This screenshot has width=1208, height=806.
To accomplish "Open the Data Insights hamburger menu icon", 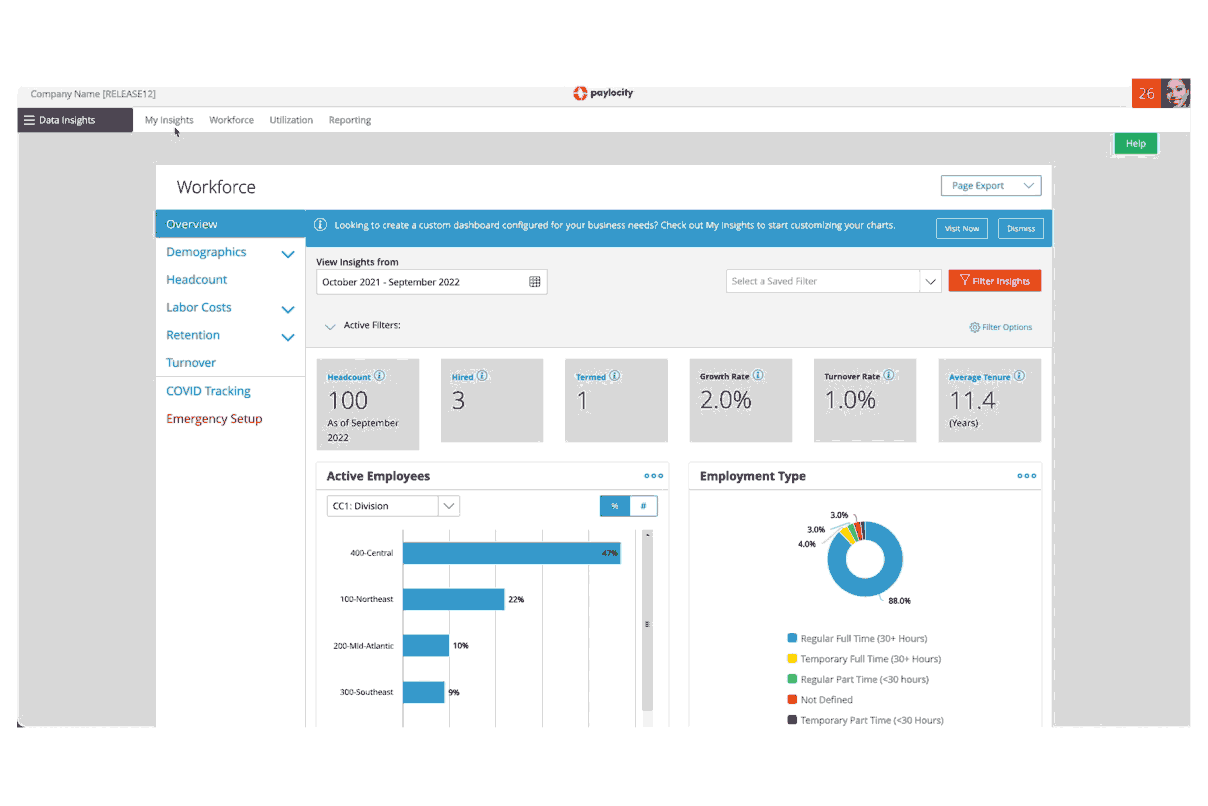I will [x=29, y=120].
